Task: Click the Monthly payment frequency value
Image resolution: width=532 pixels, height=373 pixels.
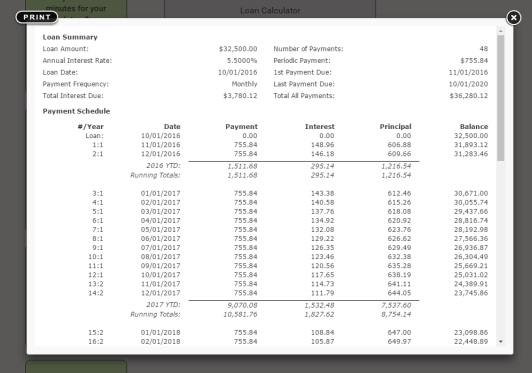Action: [x=244, y=84]
